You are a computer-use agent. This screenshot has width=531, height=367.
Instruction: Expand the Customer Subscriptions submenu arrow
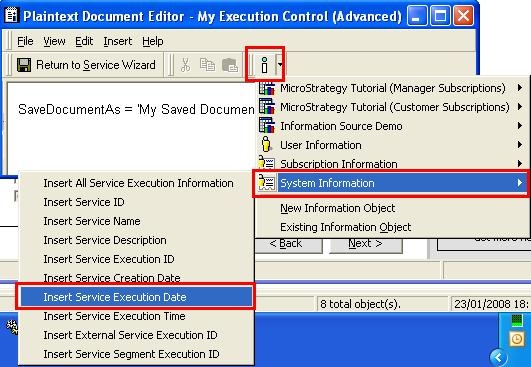coord(520,107)
